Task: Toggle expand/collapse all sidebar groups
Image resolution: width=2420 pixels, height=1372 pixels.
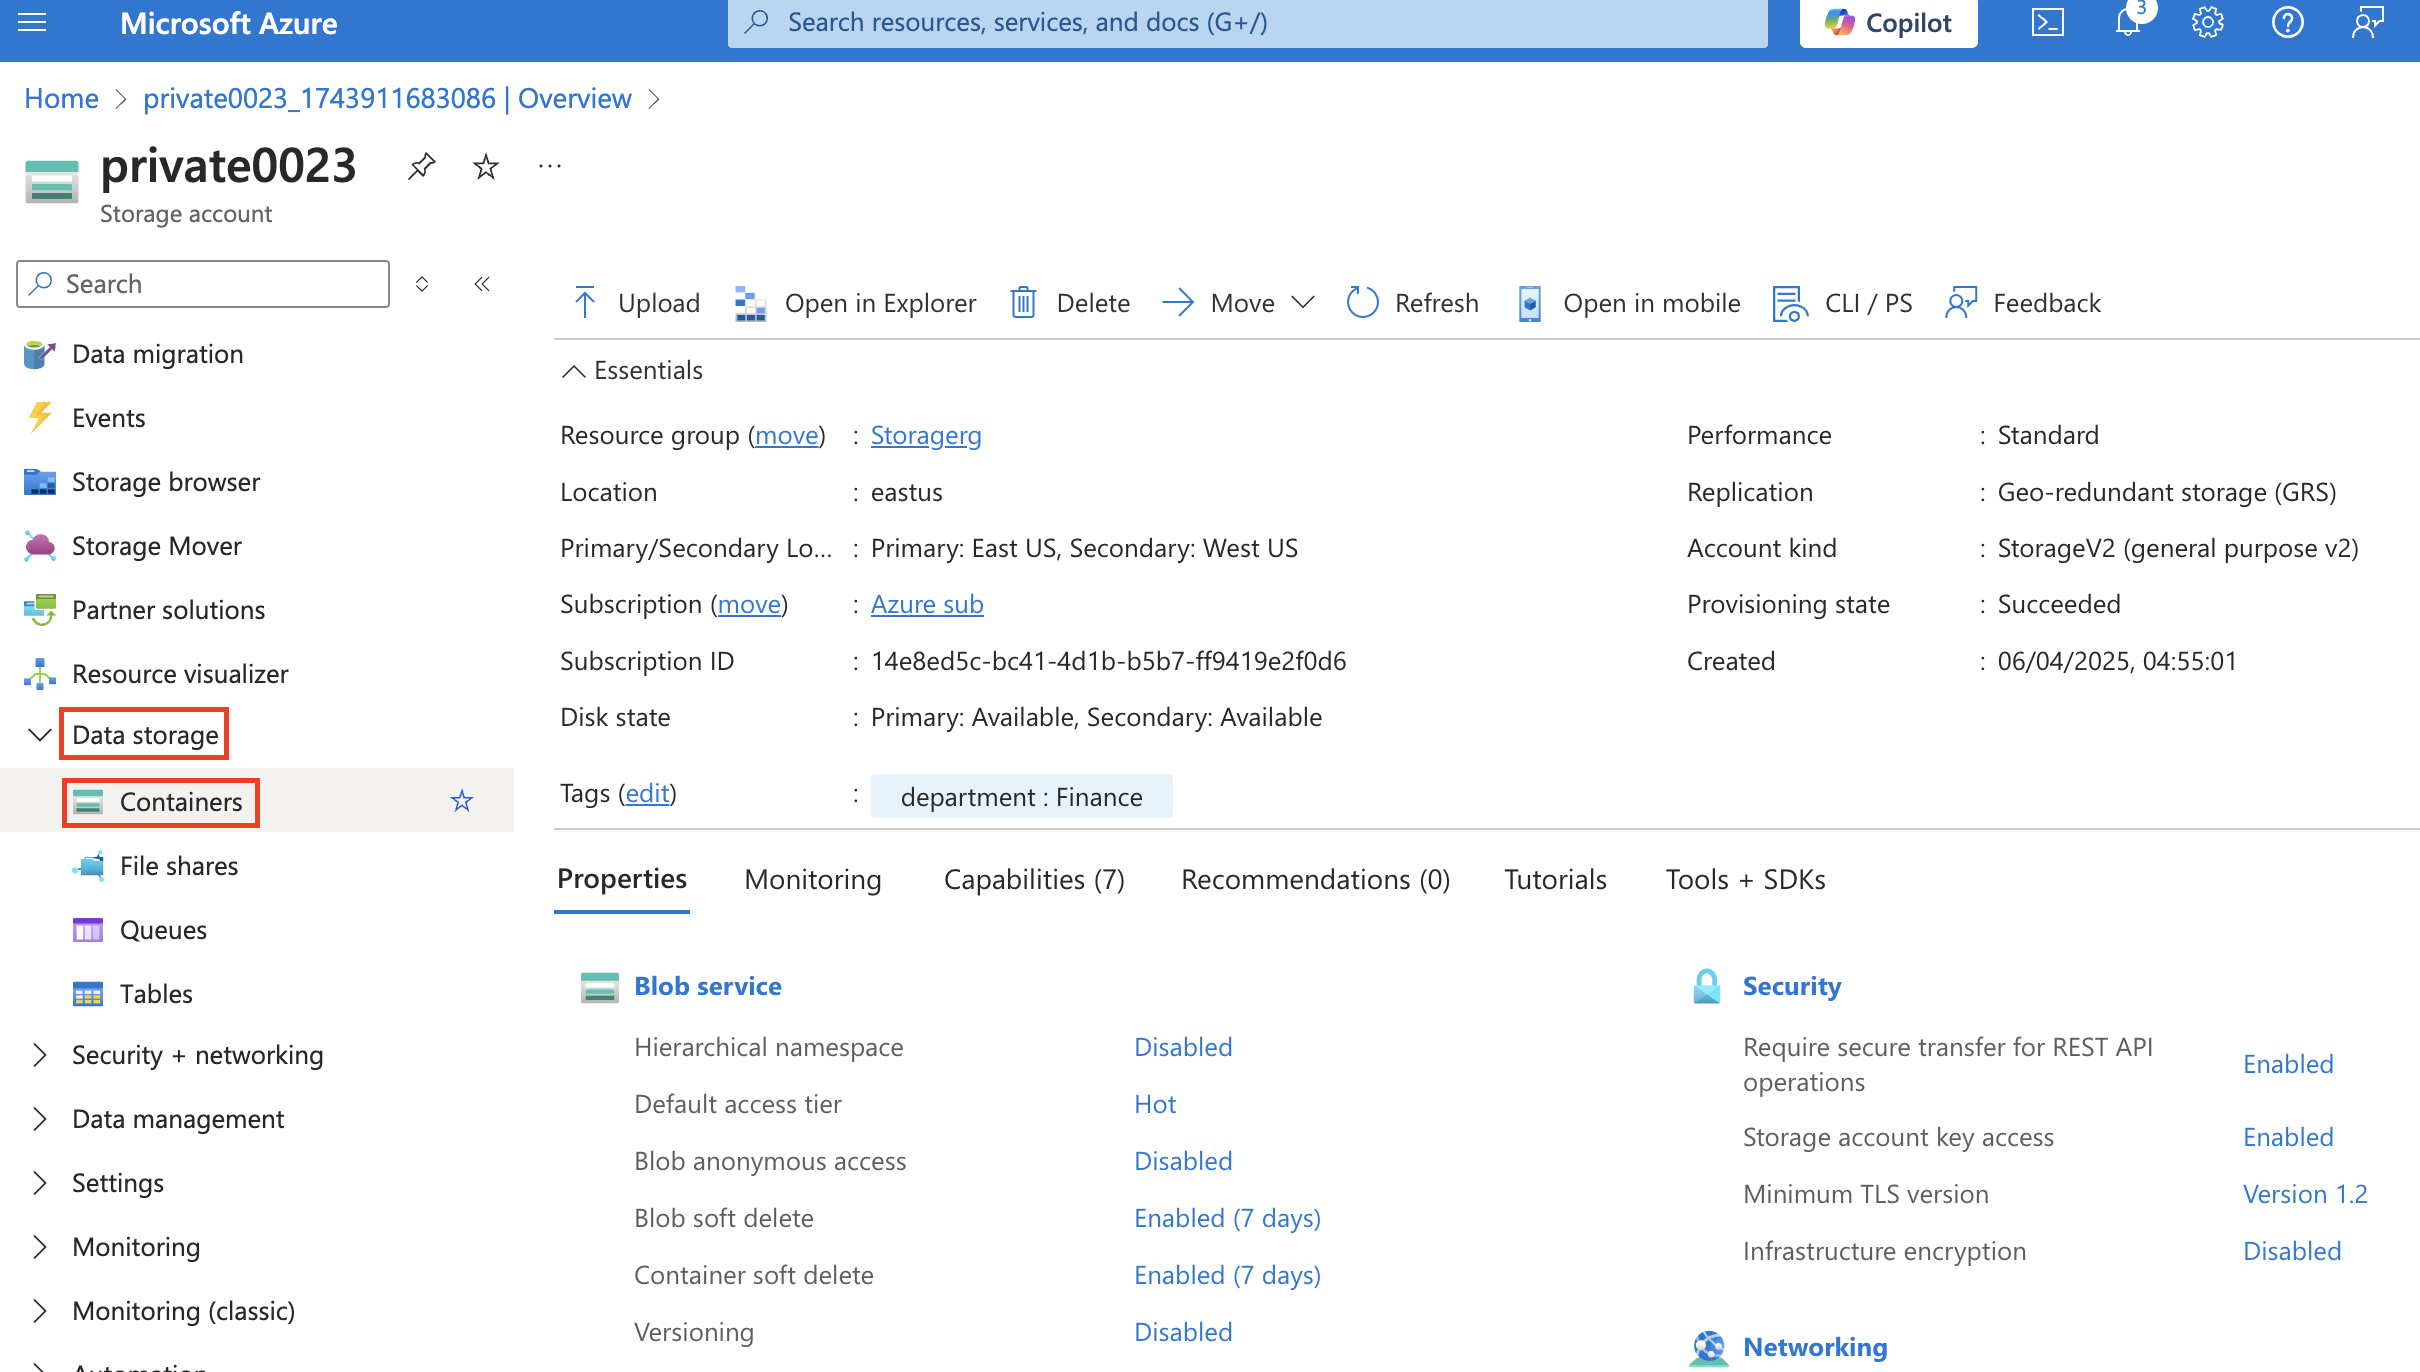Action: [x=422, y=284]
